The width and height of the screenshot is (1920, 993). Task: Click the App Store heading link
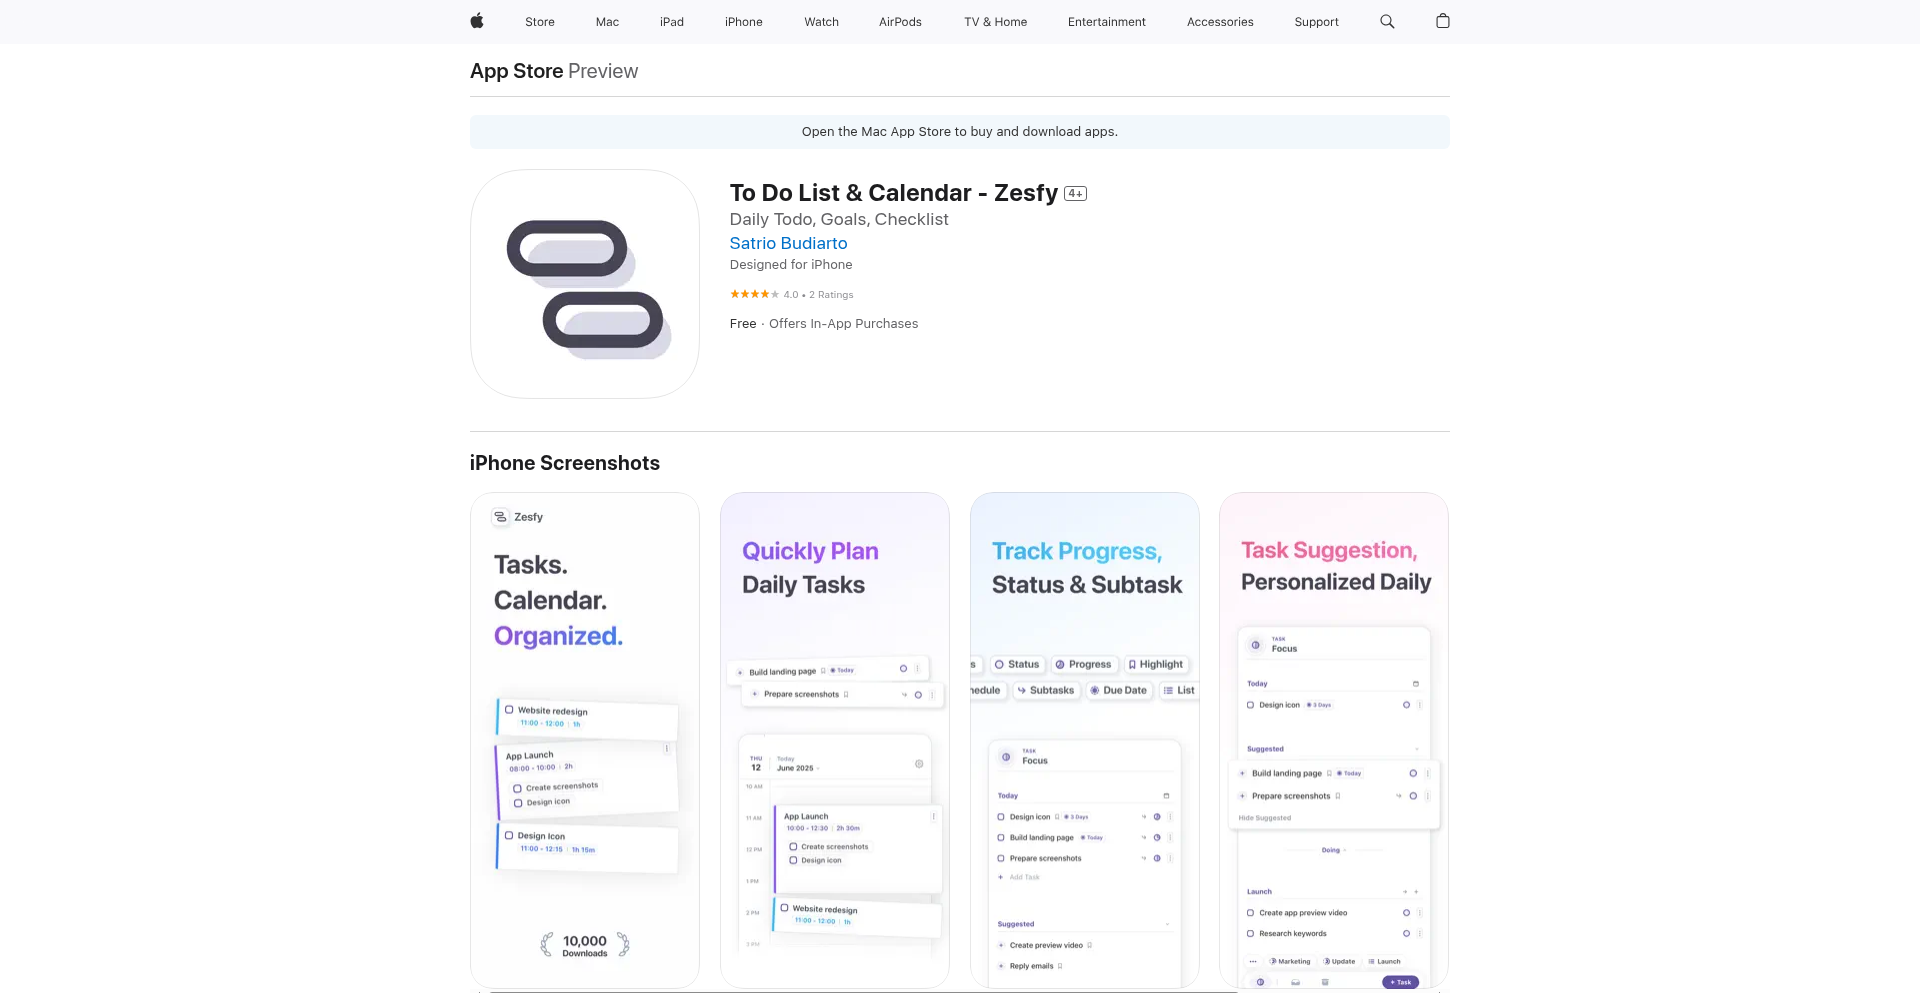[x=517, y=71]
